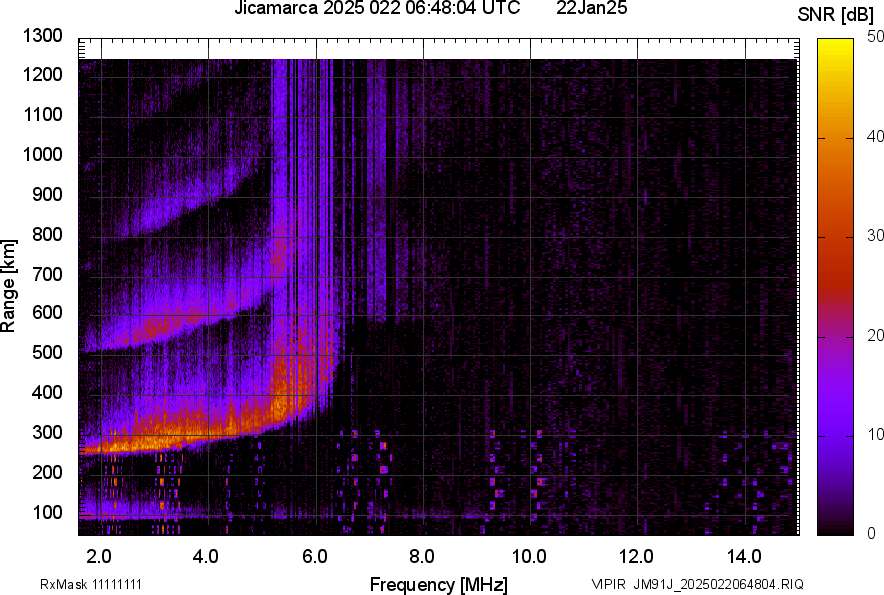Click the 14.0 tick on the frequency axis
The height and width of the screenshot is (595, 884).
[745, 556]
